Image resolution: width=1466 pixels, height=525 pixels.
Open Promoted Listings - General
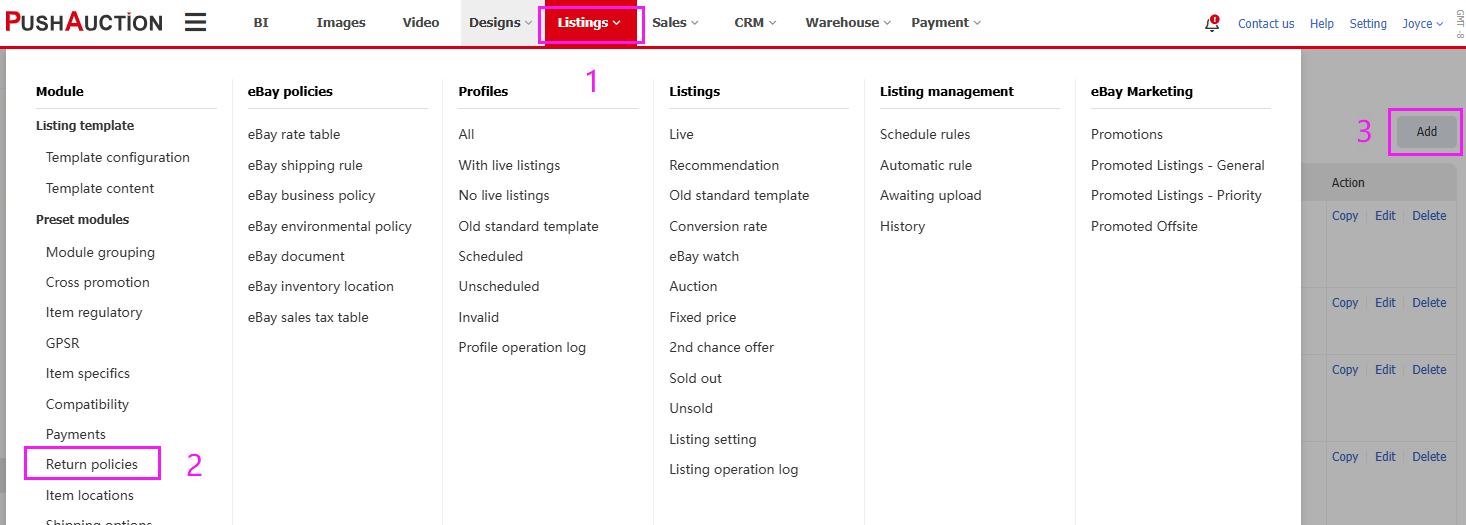coord(1177,165)
